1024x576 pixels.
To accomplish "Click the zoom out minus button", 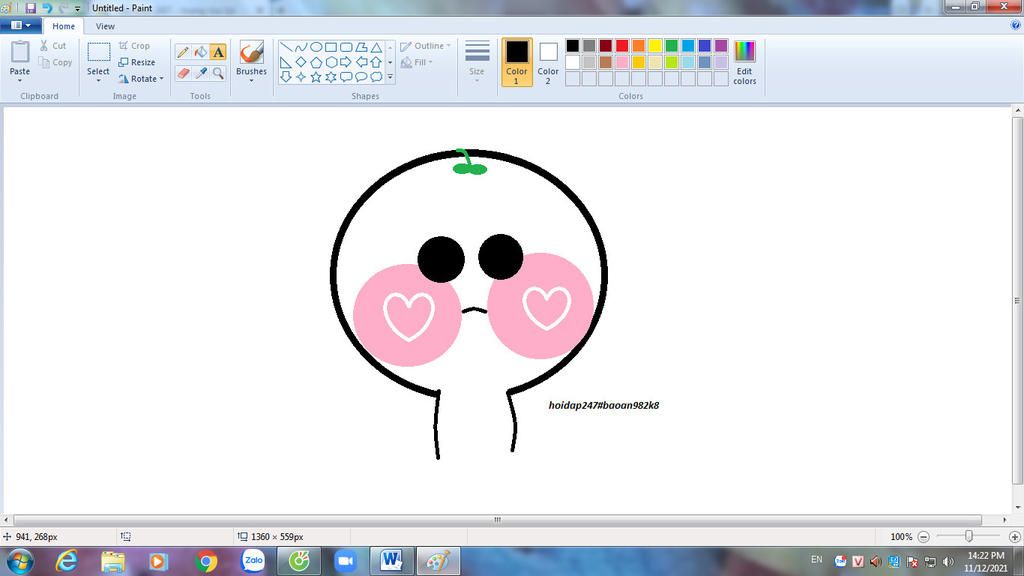I will coord(923,536).
